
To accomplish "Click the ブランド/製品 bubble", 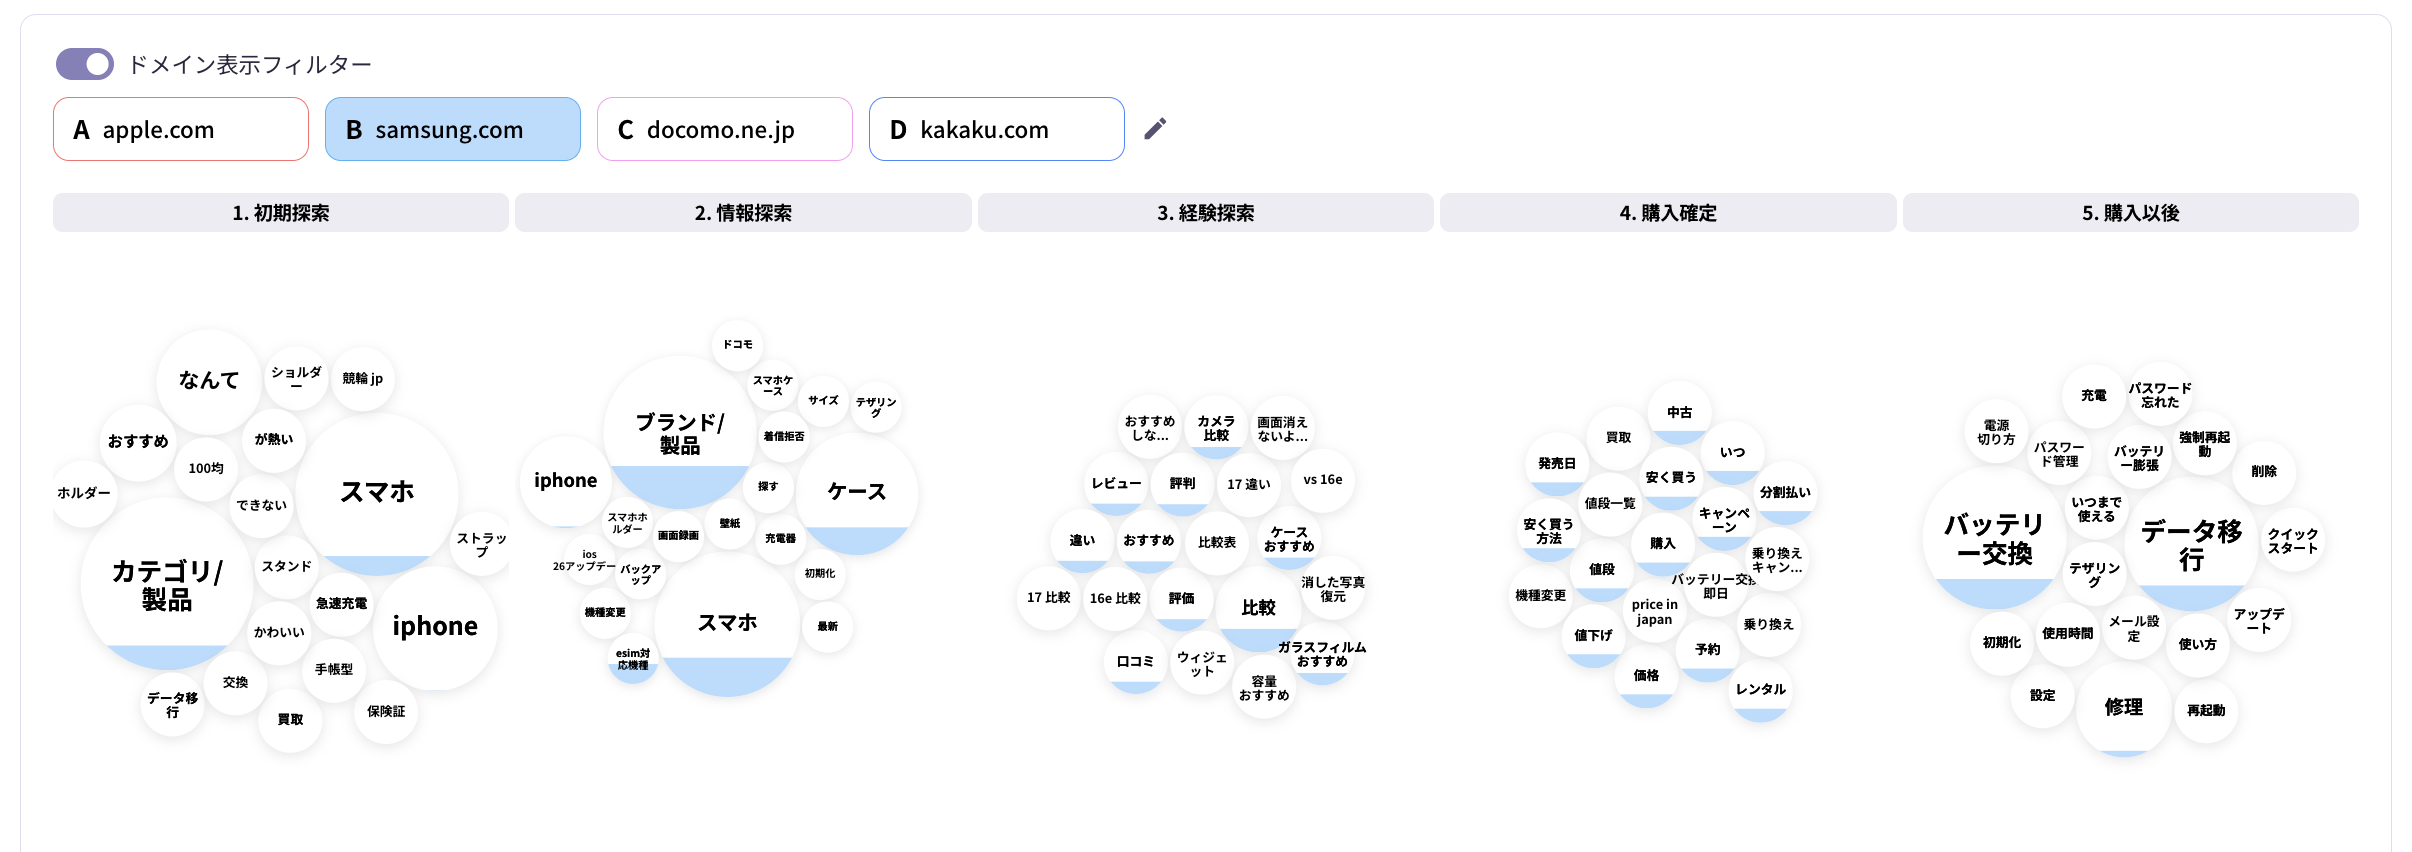I will [x=680, y=433].
